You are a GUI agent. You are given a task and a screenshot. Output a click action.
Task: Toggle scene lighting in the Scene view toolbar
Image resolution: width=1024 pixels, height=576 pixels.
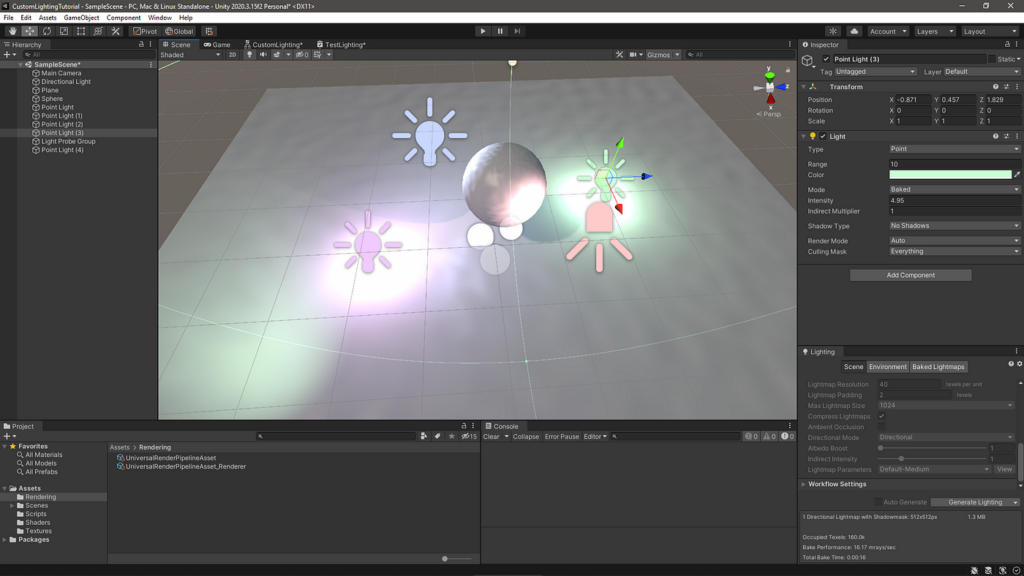[x=250, y=54]
